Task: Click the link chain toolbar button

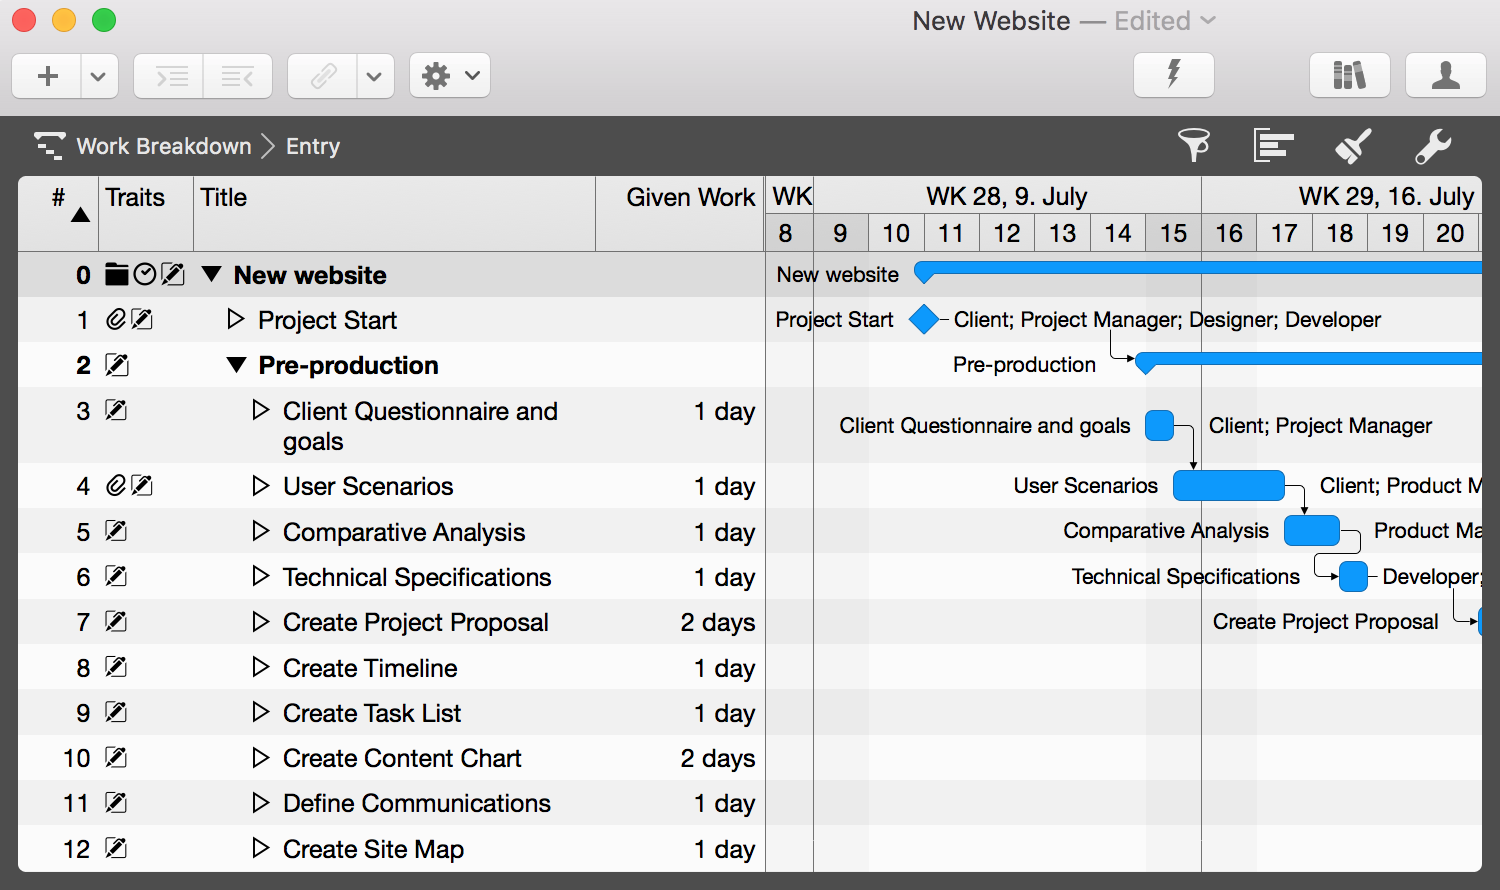Action: (x=323, y=76)
